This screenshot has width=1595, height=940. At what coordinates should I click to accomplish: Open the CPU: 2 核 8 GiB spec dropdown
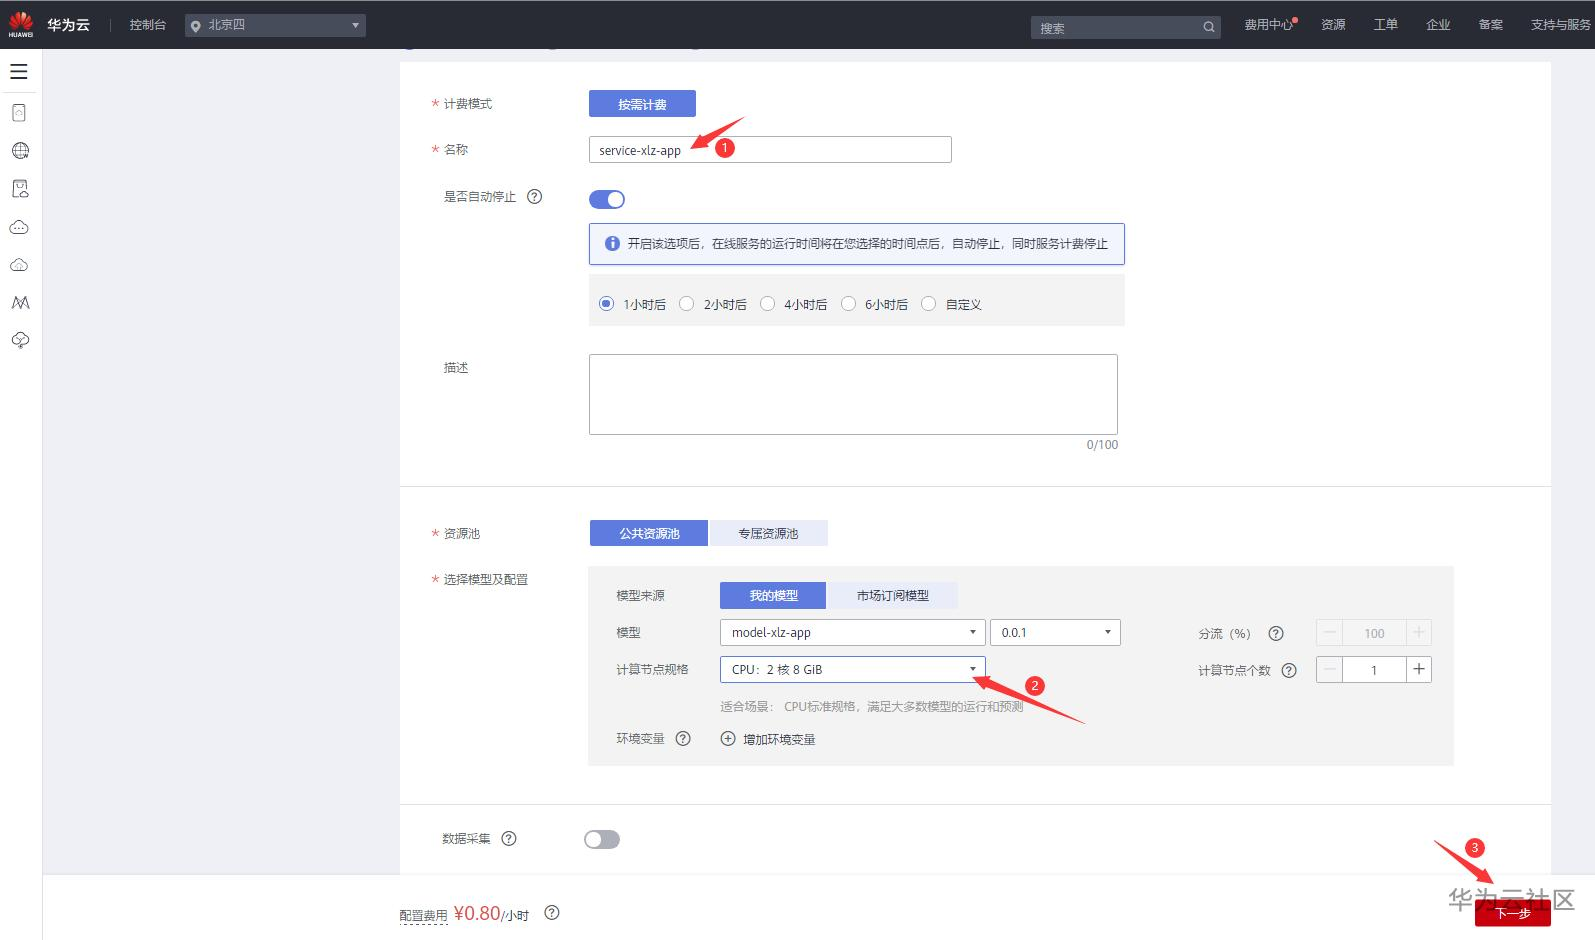(853, 669)
